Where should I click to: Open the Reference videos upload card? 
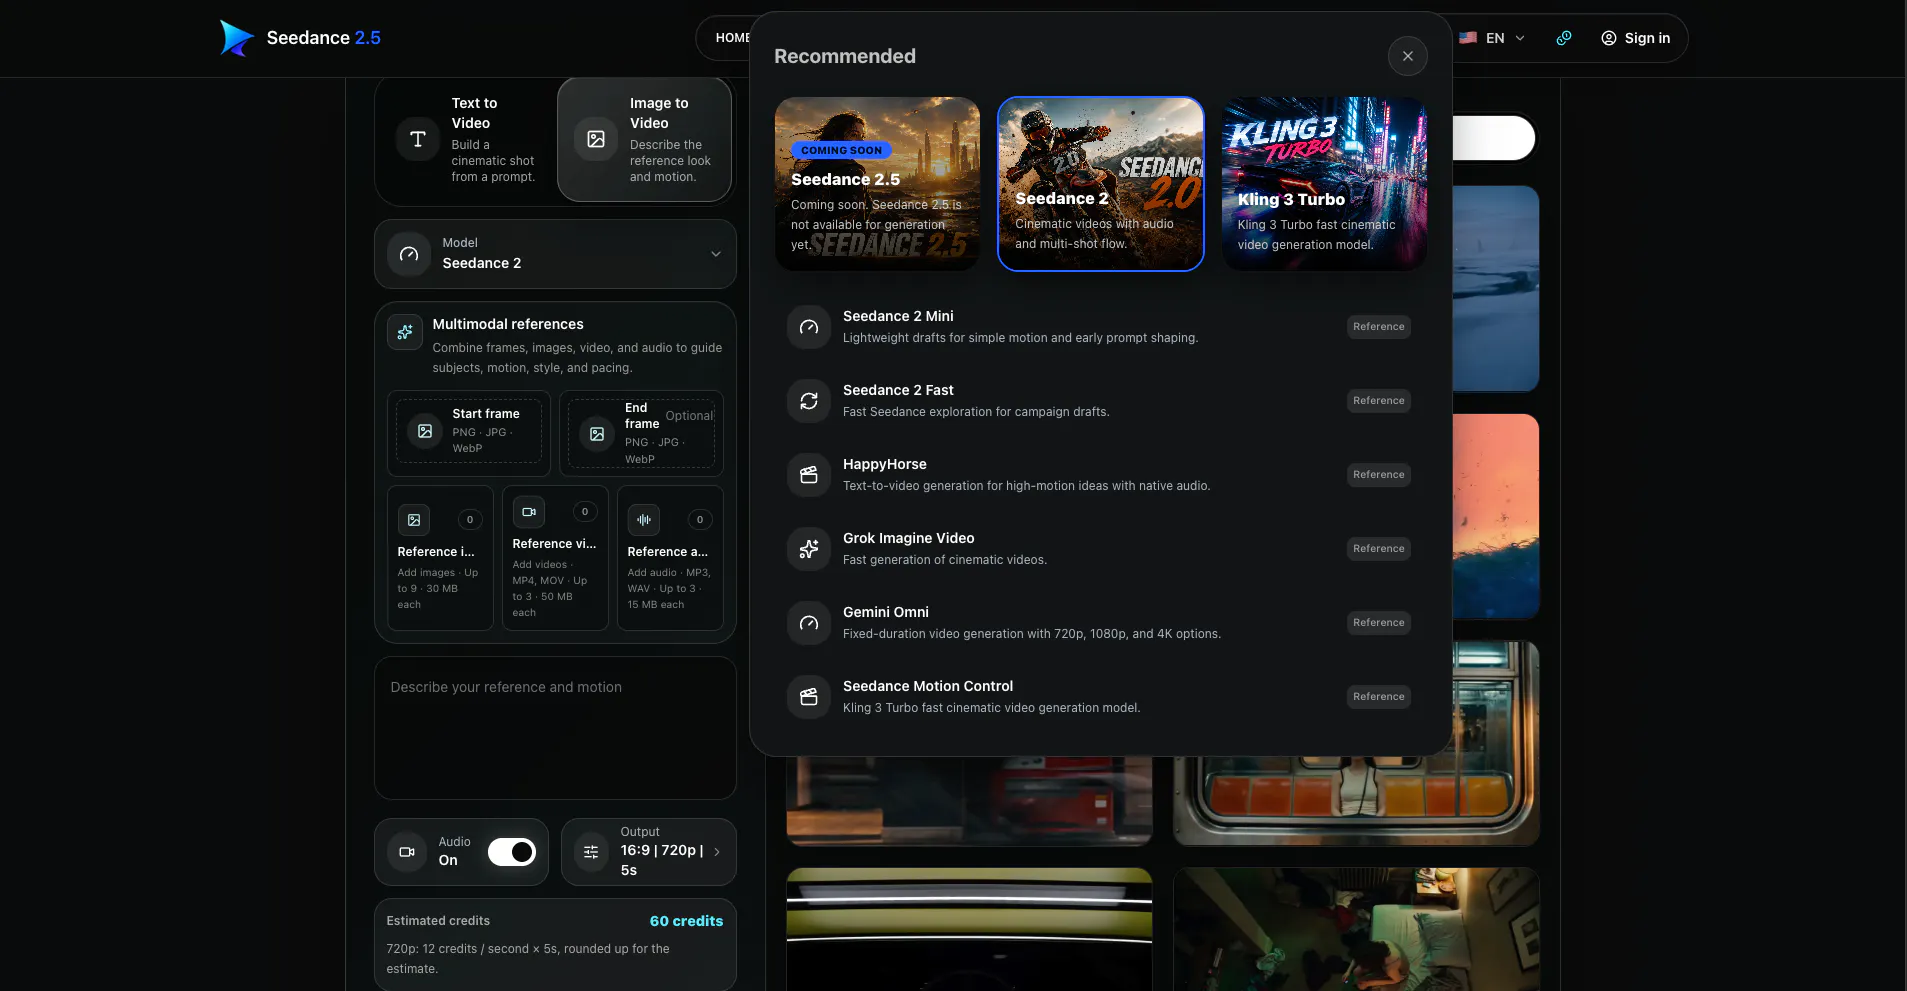pyautogui.click(x=555, y=558)
